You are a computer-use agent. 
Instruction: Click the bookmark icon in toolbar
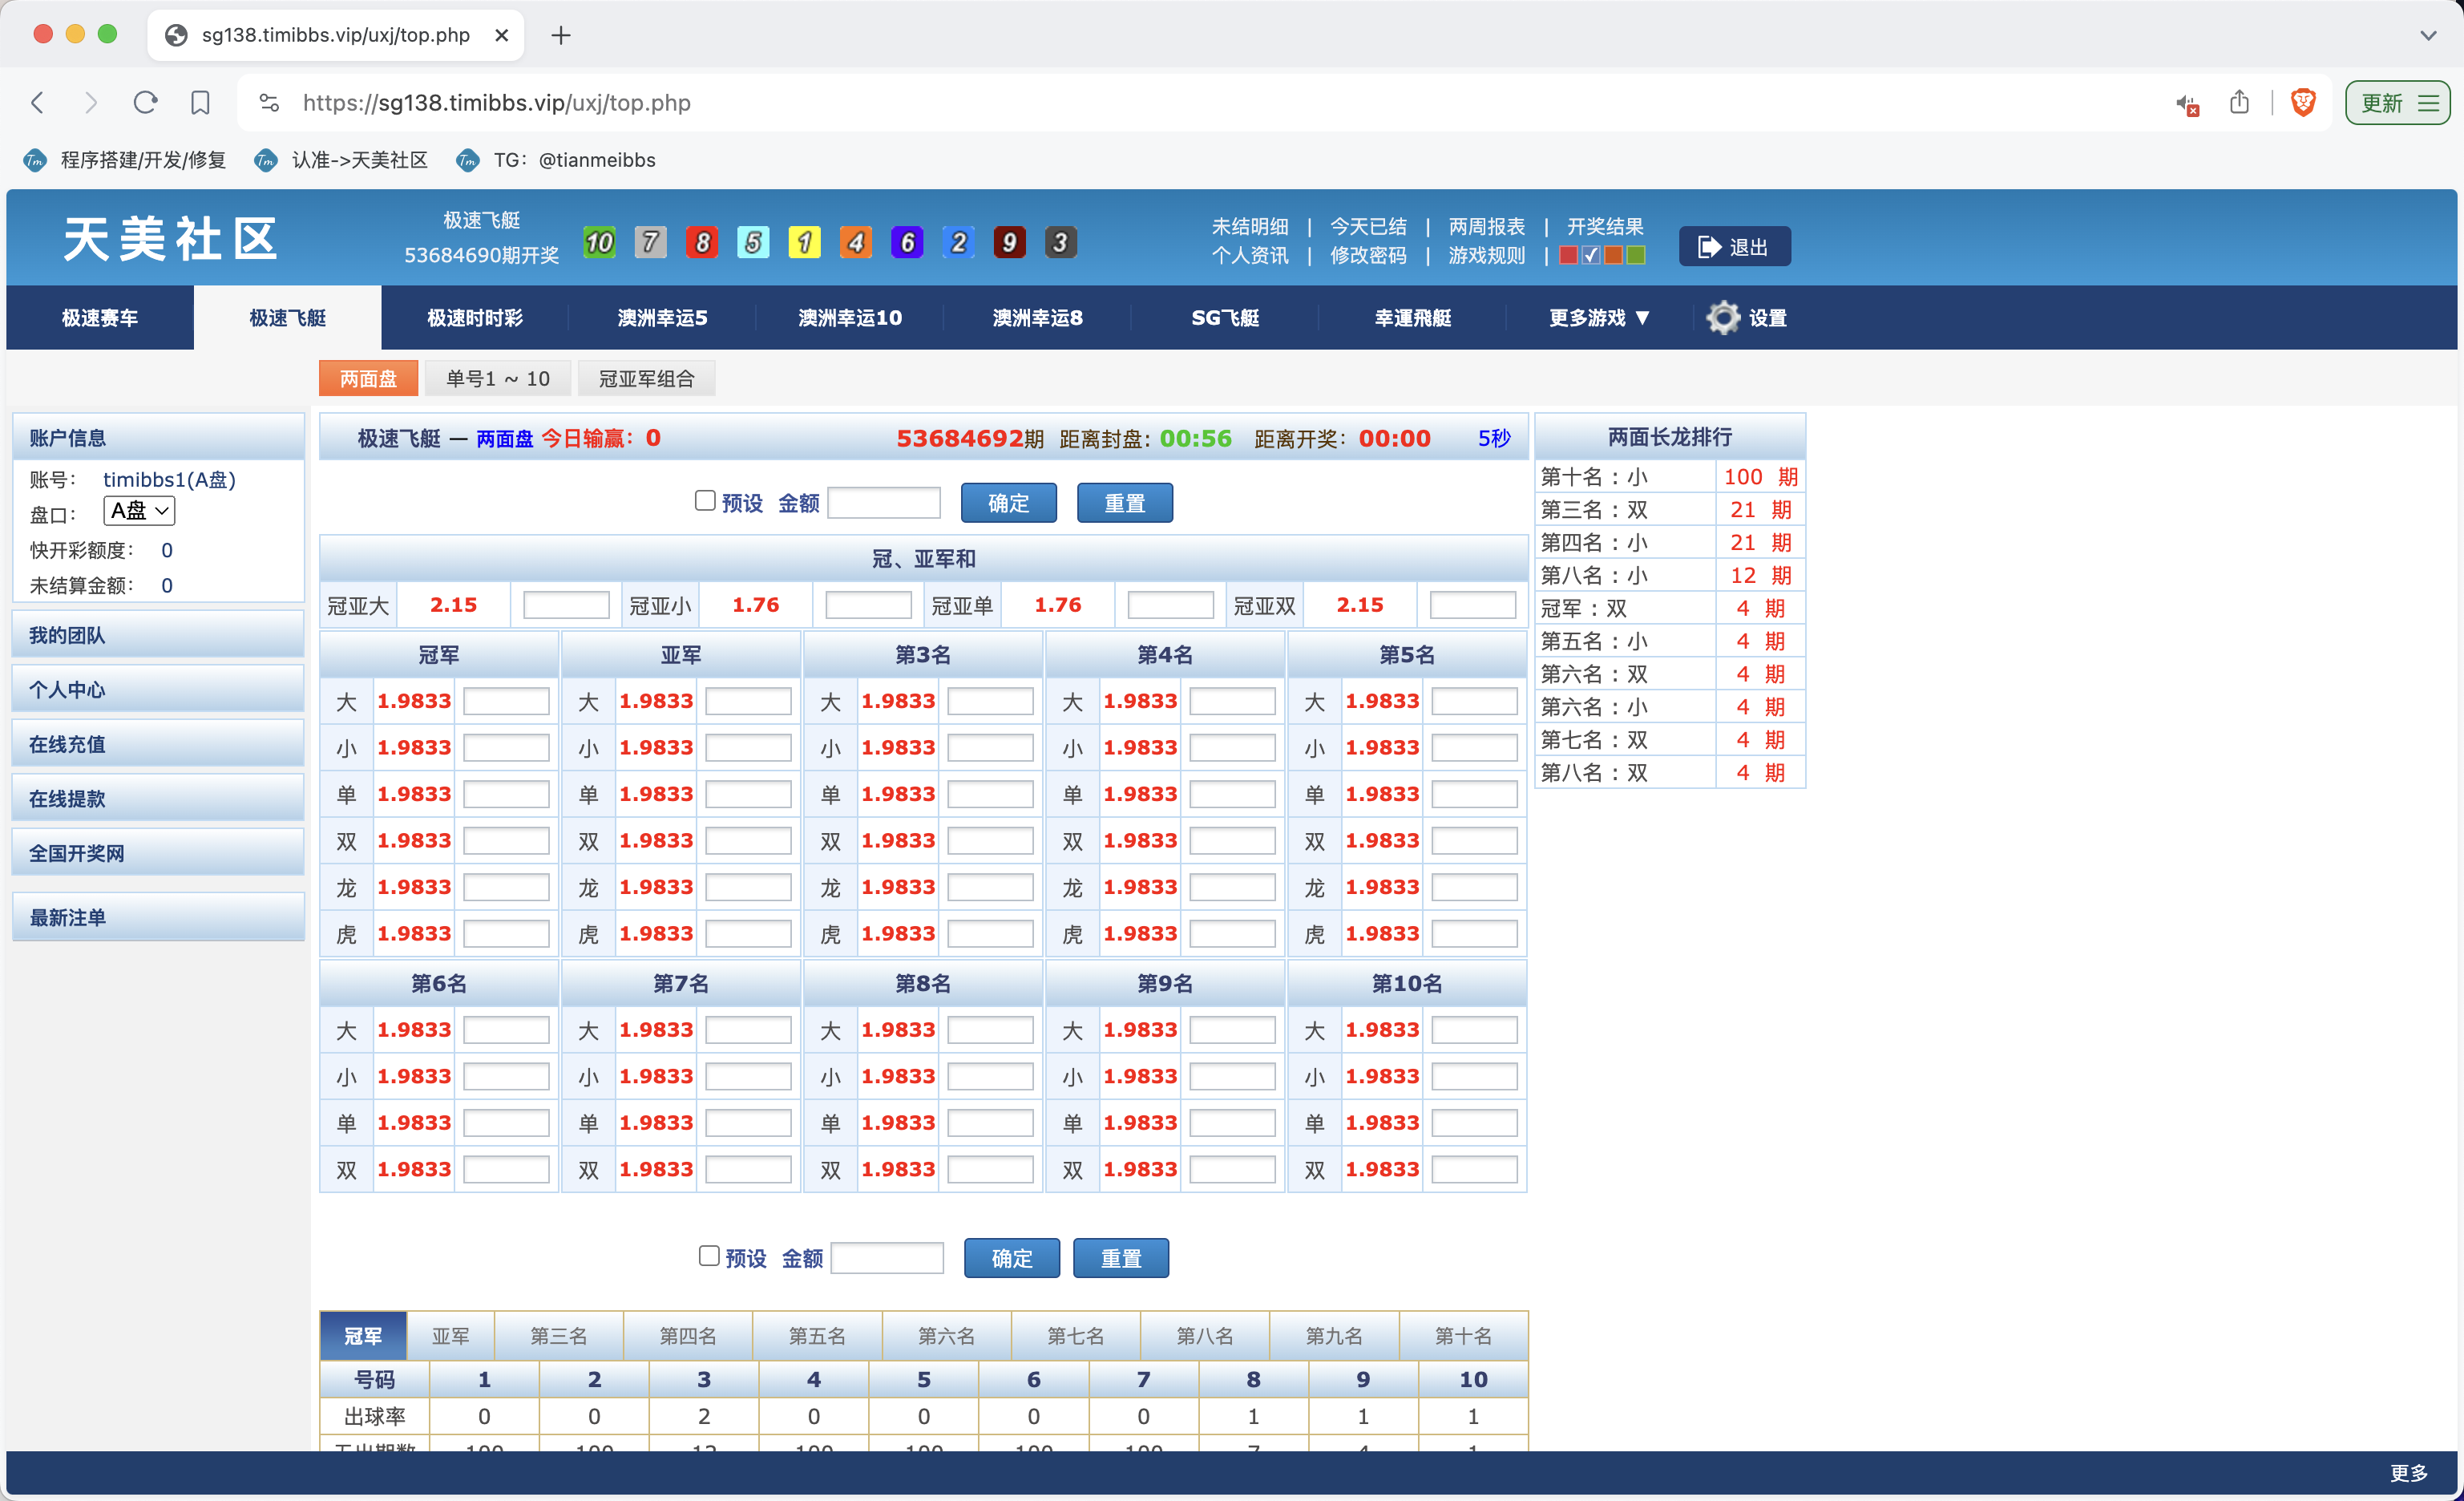click(x=200, y=103)
